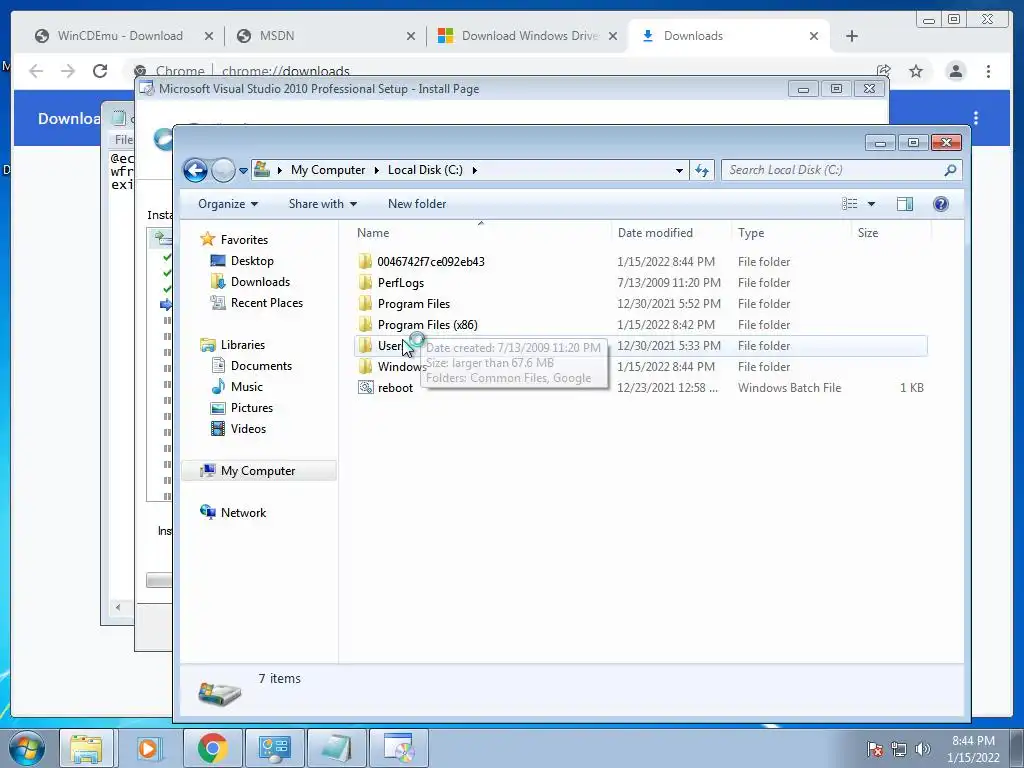Click My Computer in the address breadcrumb
The width and height of the screenshot is (1024, 768).
[328, 170]
